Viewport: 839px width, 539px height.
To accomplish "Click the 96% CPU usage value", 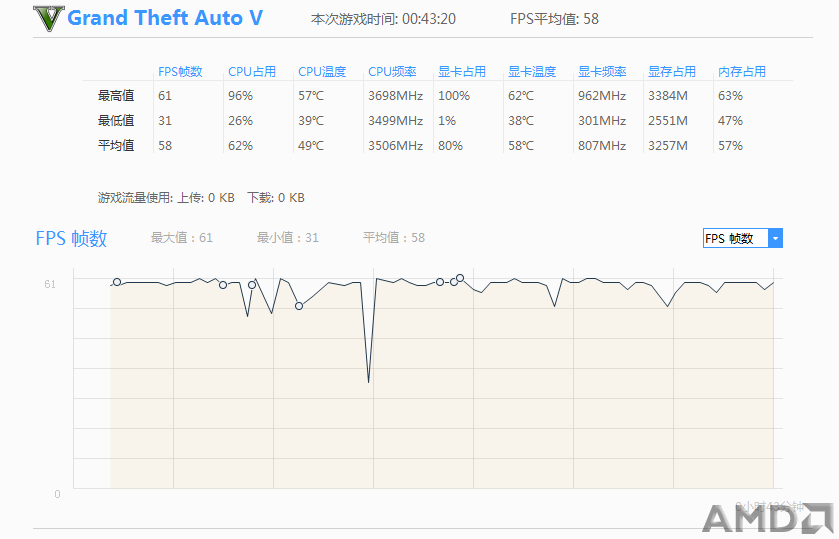I will tap(240, 96).
